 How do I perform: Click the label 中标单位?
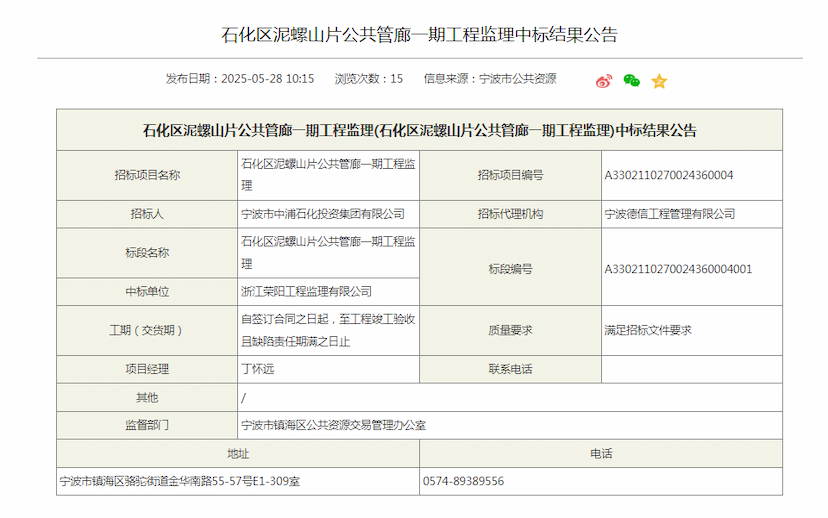pos(147,291)
